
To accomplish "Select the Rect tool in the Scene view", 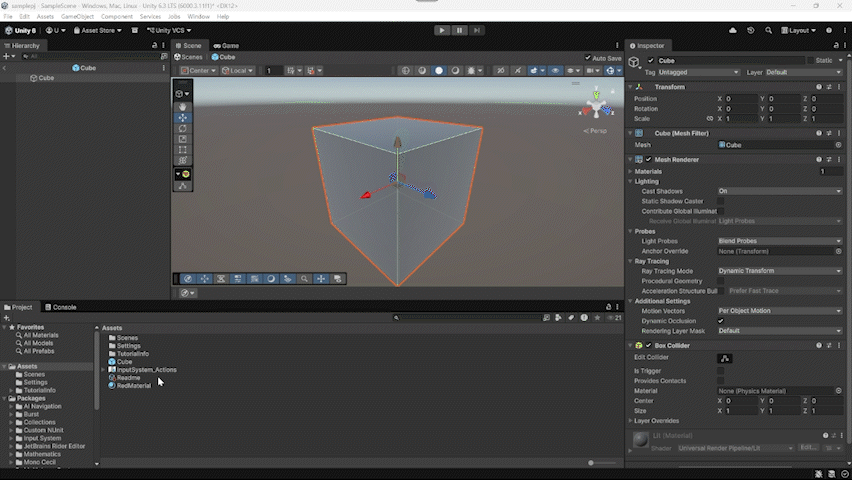I will (x=183, y=150).
